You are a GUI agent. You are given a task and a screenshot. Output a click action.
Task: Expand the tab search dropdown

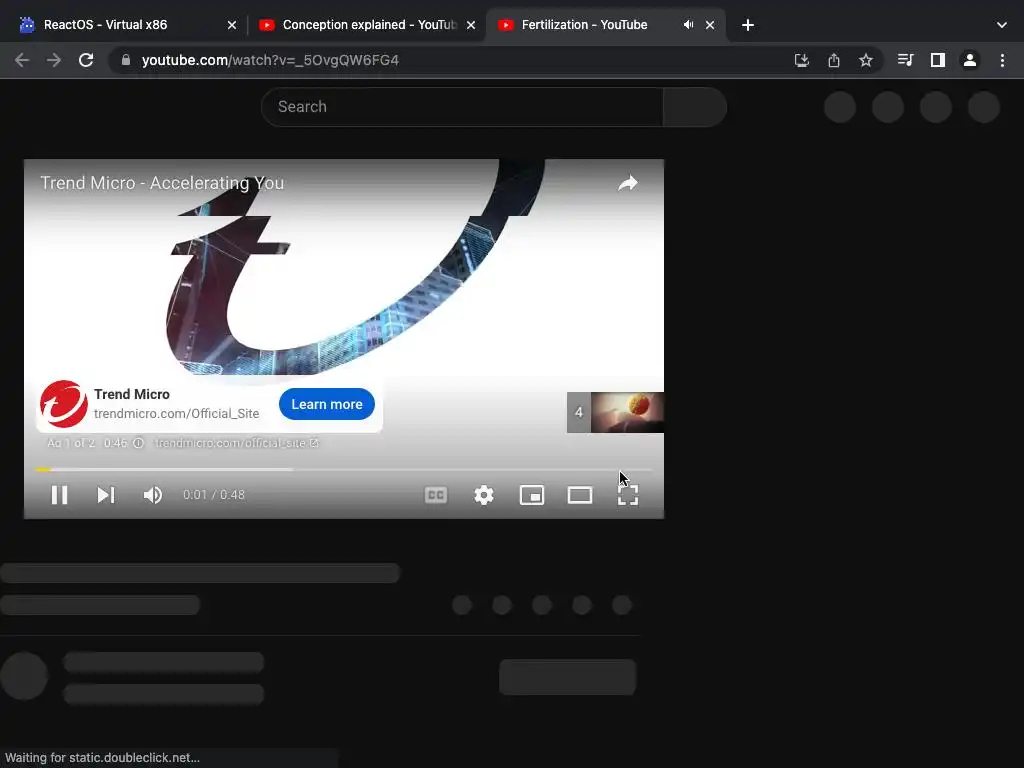(x=1002, y=25)
